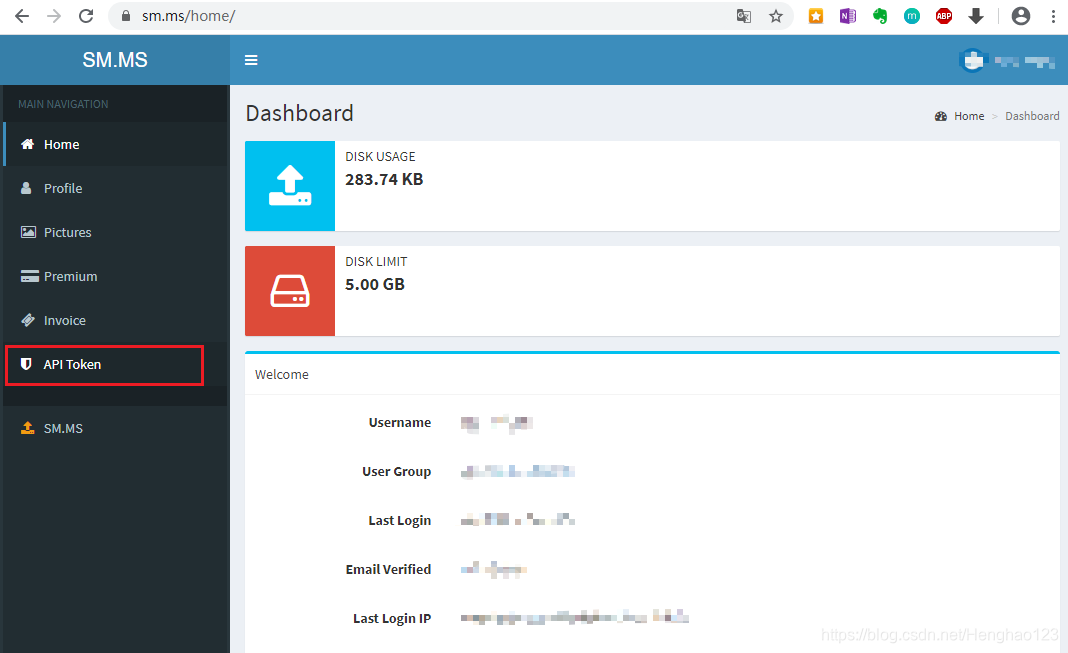Viewport: 1068px width, 653px height.
Task: Click the Invoice ticket icon
Action: pyautogui.click(x=28, y=320)
